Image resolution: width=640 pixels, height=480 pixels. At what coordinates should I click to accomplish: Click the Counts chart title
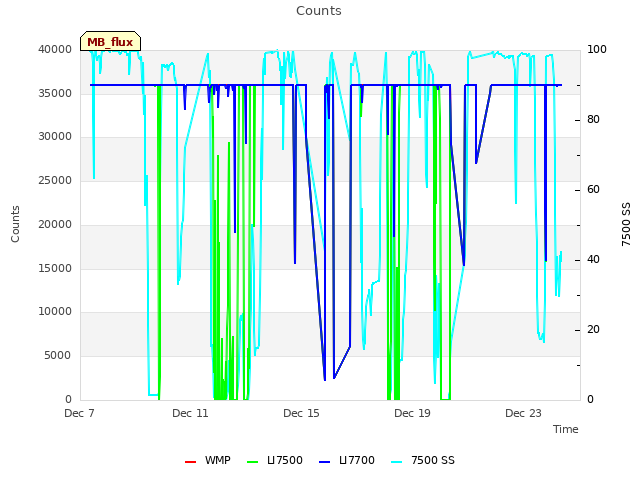pos(319,11)
